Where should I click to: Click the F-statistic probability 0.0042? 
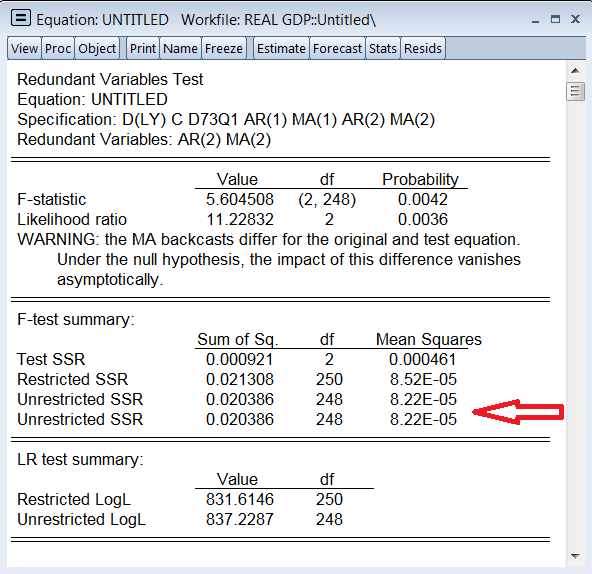coord(423,199)
